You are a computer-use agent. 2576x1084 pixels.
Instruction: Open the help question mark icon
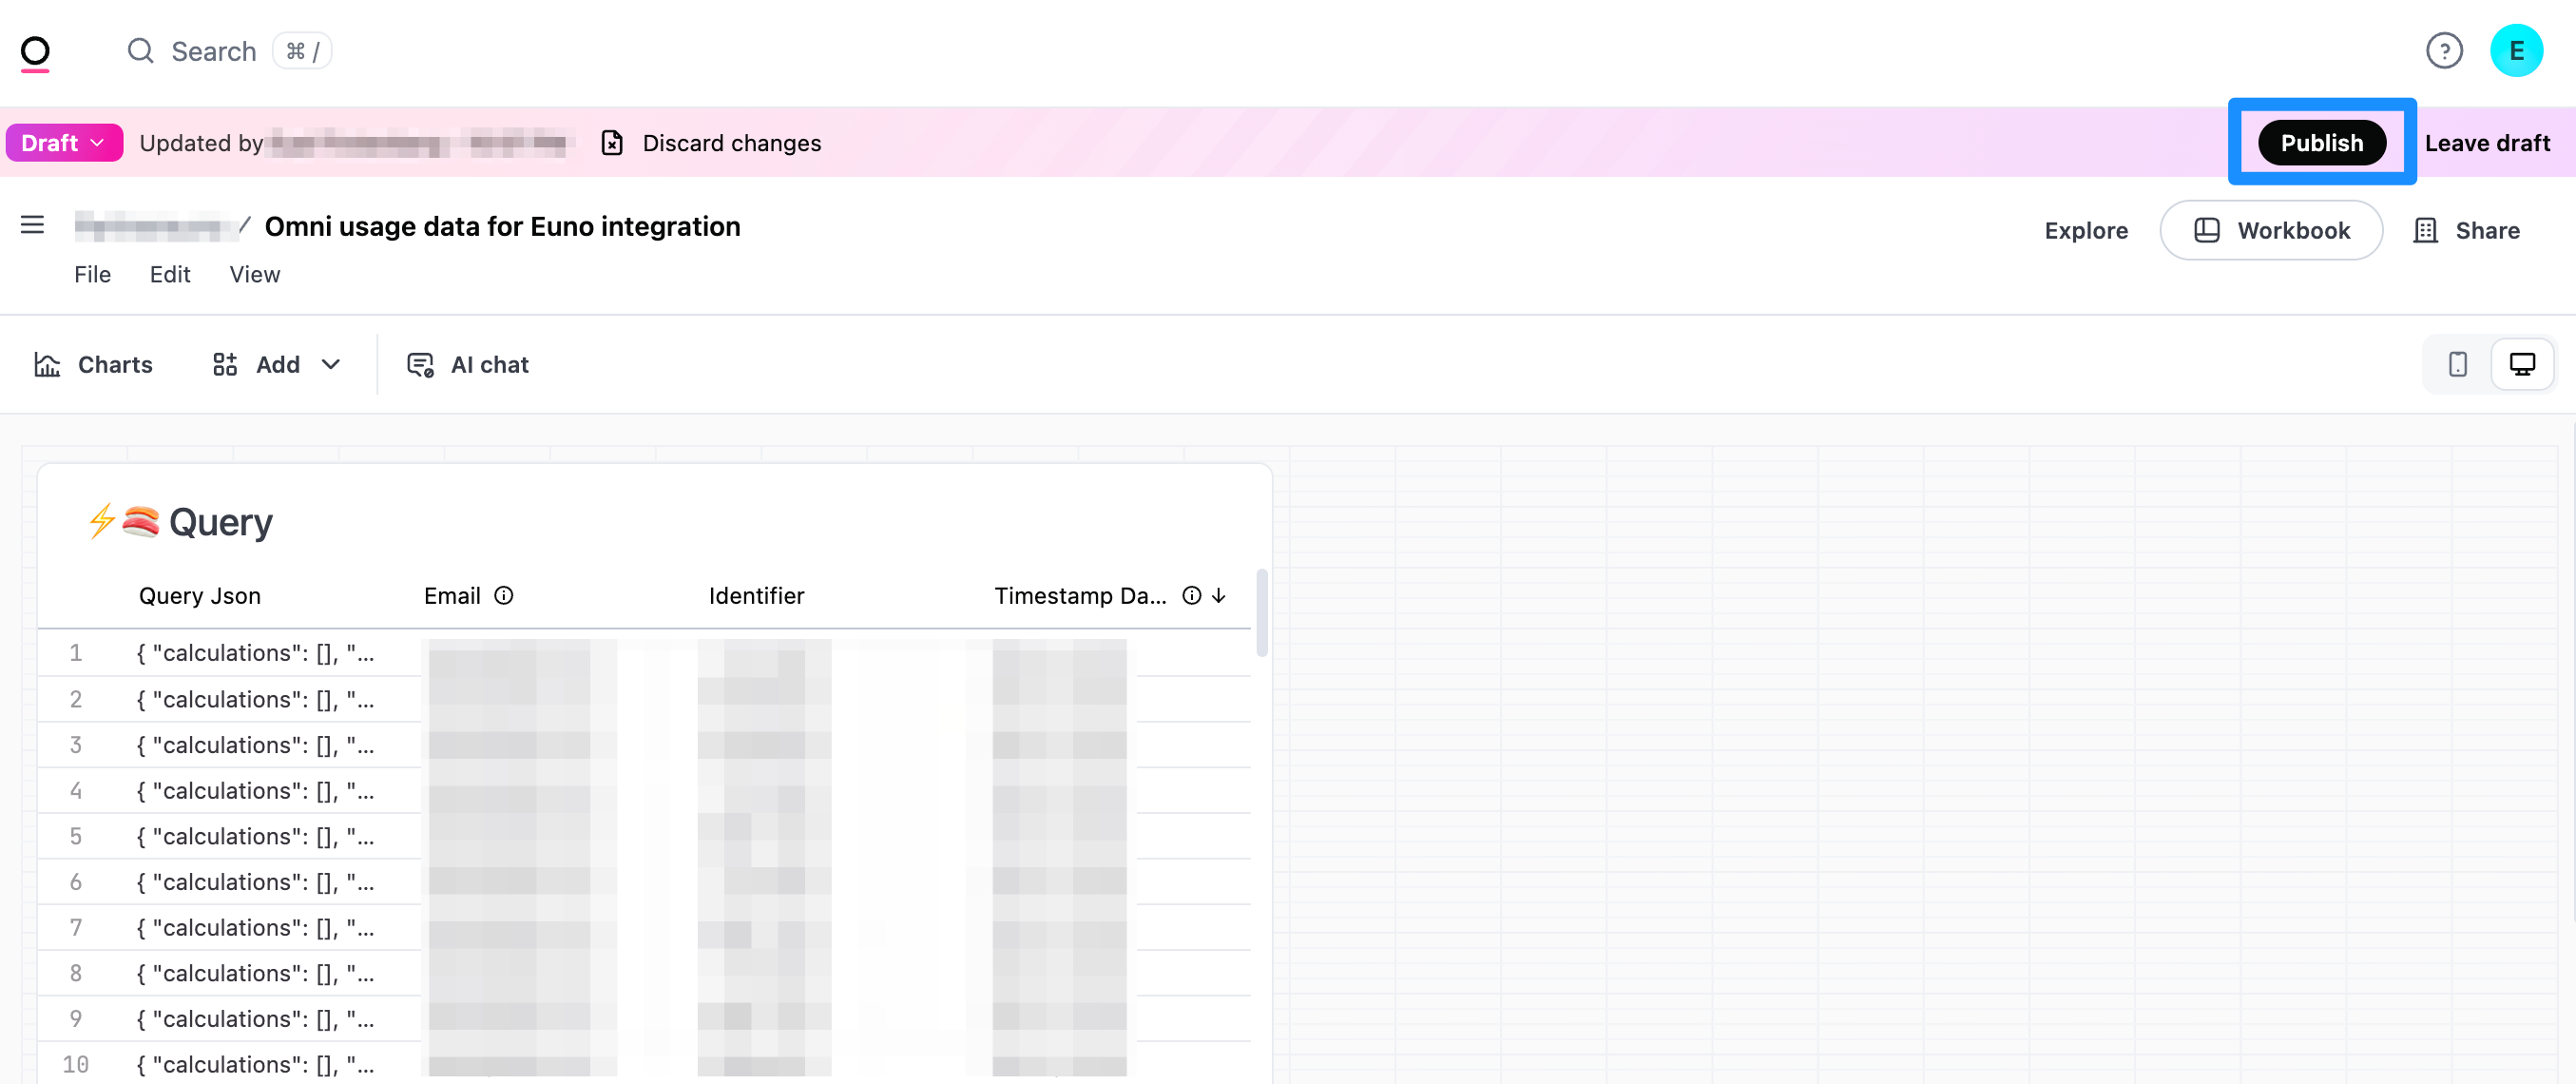coord(2443,51)
